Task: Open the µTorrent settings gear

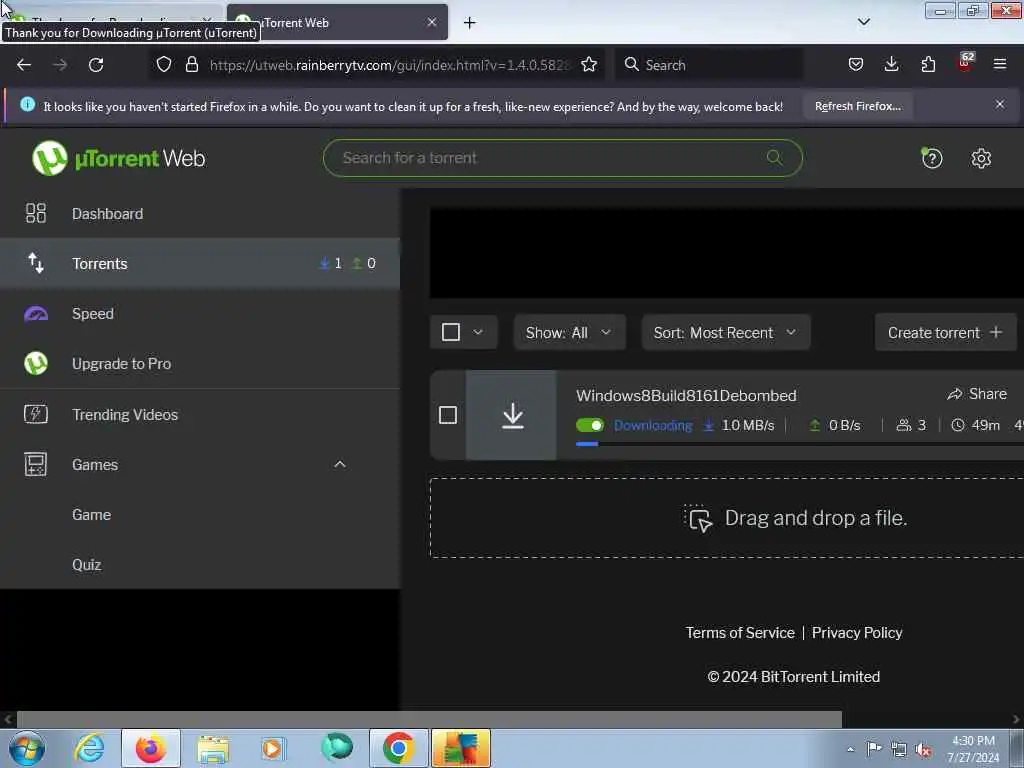Action: pyautogui.click(x=981, y=158)
